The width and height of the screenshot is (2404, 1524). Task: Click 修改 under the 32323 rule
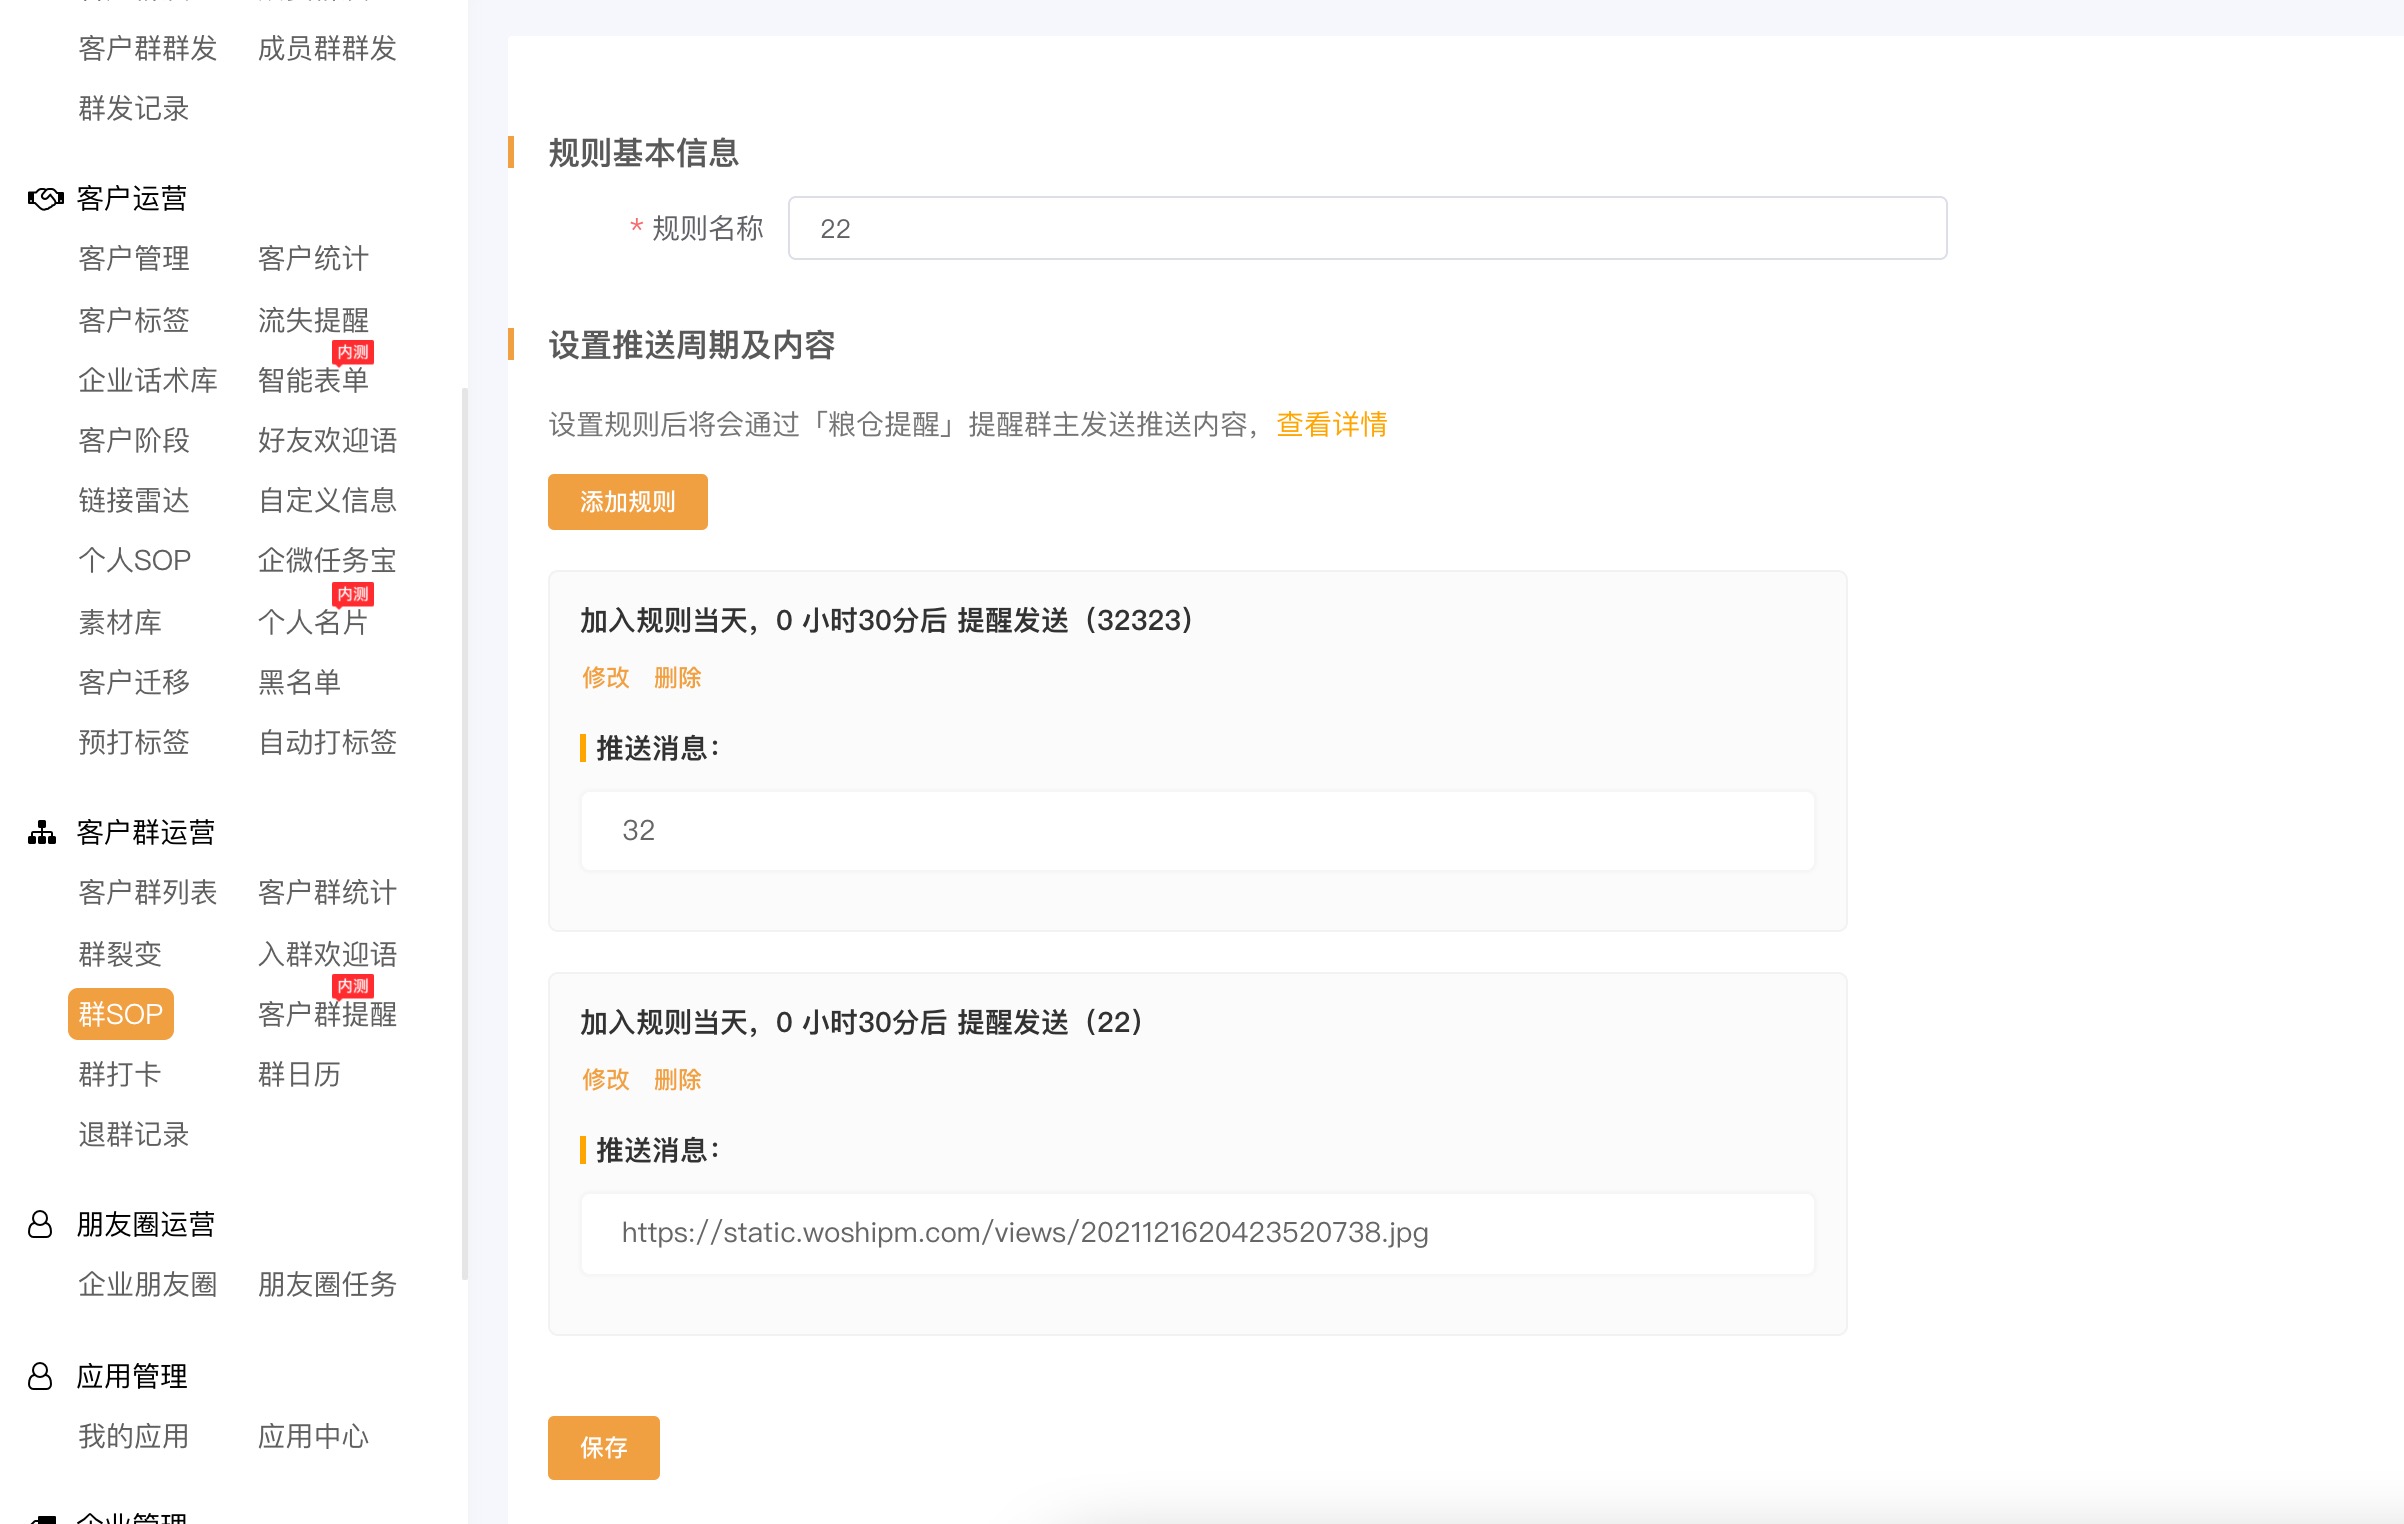coord(604,677)
